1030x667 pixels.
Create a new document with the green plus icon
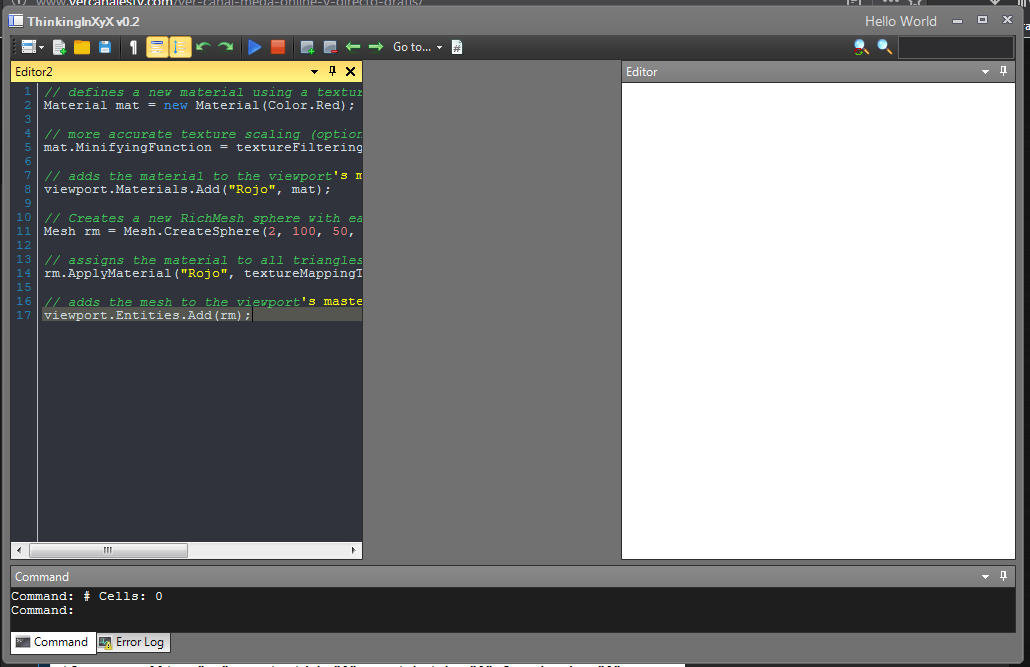click(x=59, y=46)
